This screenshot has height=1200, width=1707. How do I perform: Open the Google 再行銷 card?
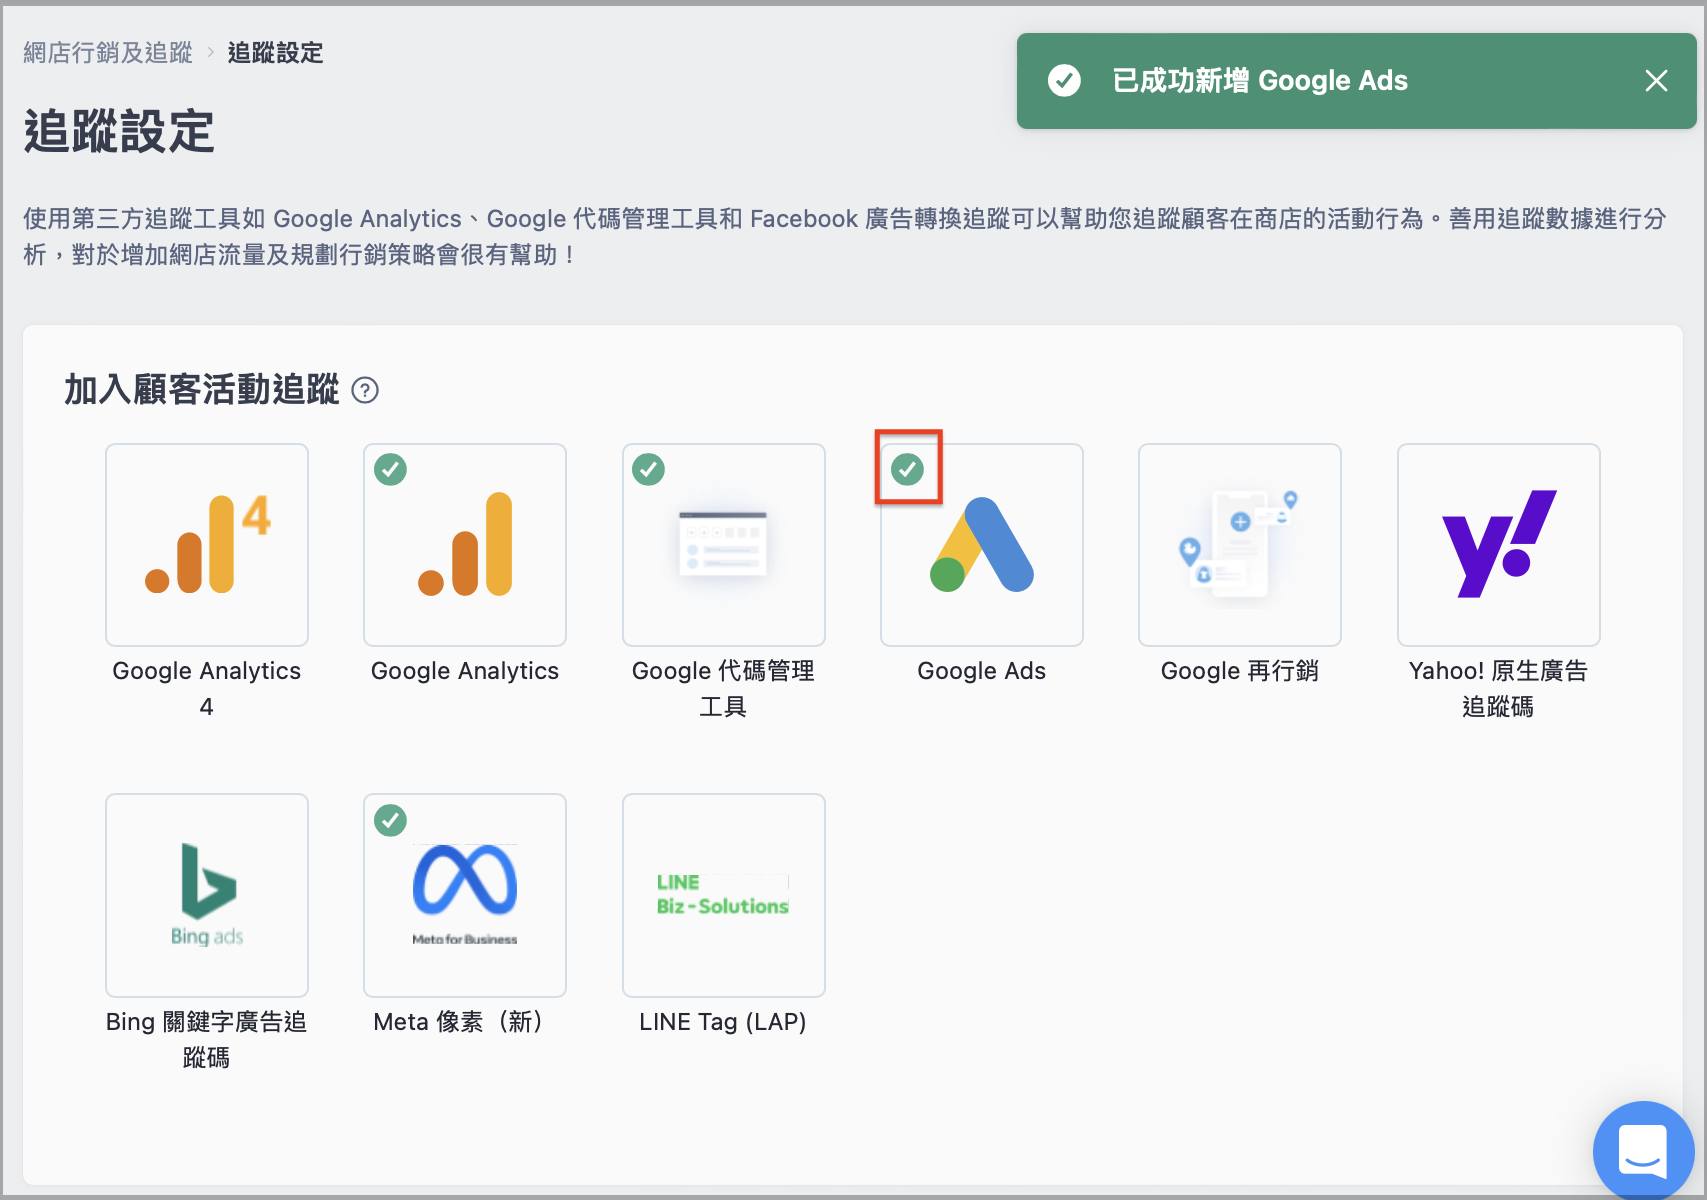click(1240, 545)
